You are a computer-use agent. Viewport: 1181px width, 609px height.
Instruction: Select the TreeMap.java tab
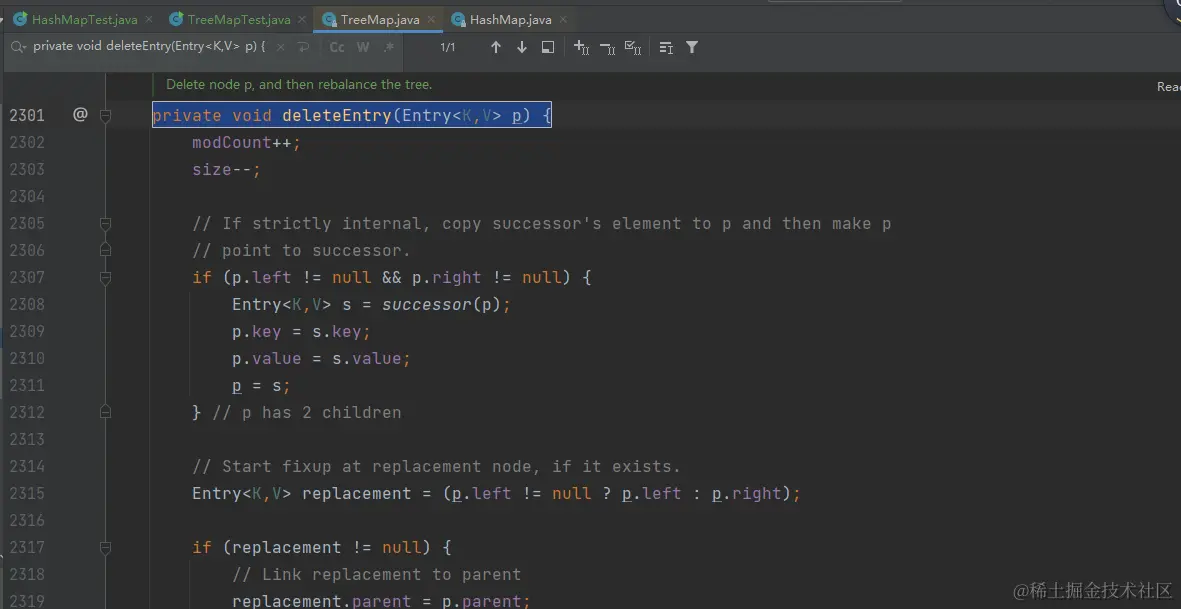point(380,20)
